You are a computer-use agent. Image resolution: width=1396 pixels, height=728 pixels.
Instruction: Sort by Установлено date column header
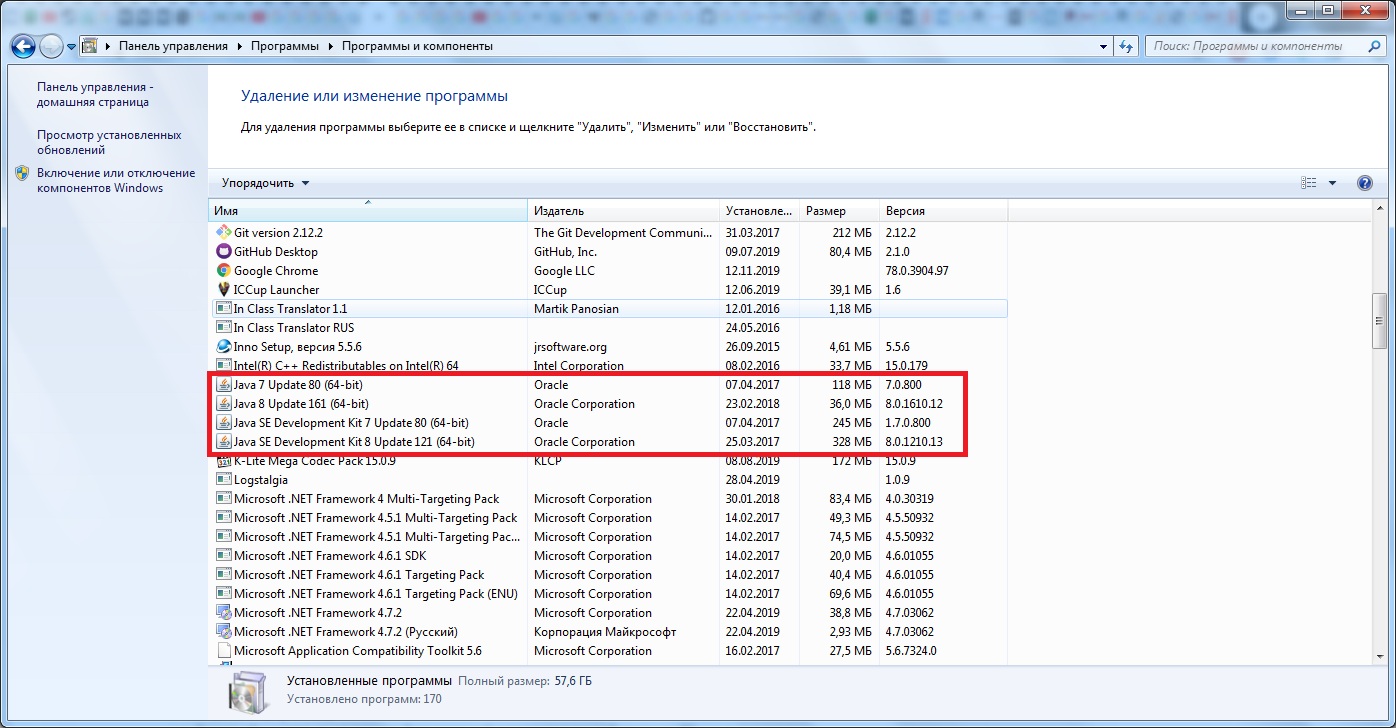pos(761,211)
